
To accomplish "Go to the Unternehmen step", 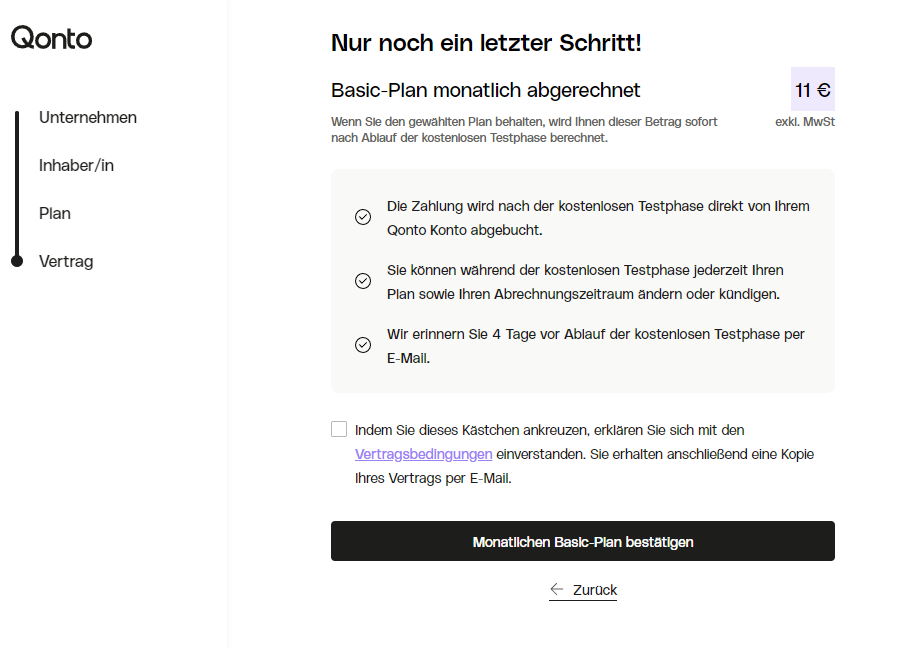I will click(x=88, y=117).
